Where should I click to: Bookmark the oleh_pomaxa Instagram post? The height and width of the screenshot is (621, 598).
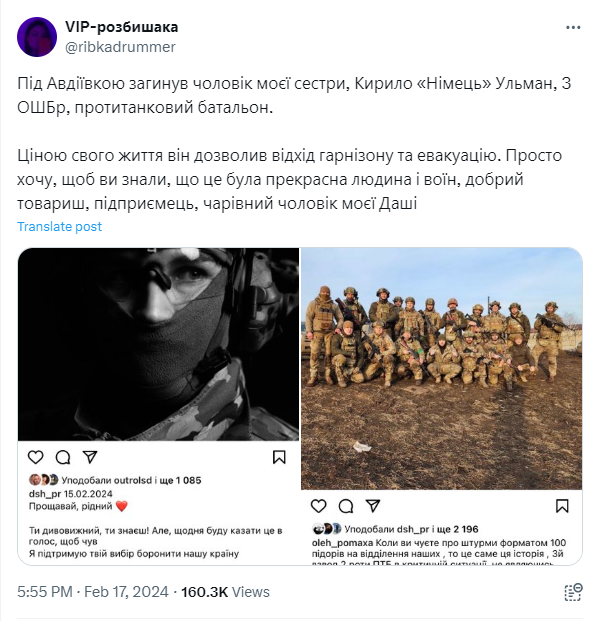(x=562, y=506)
